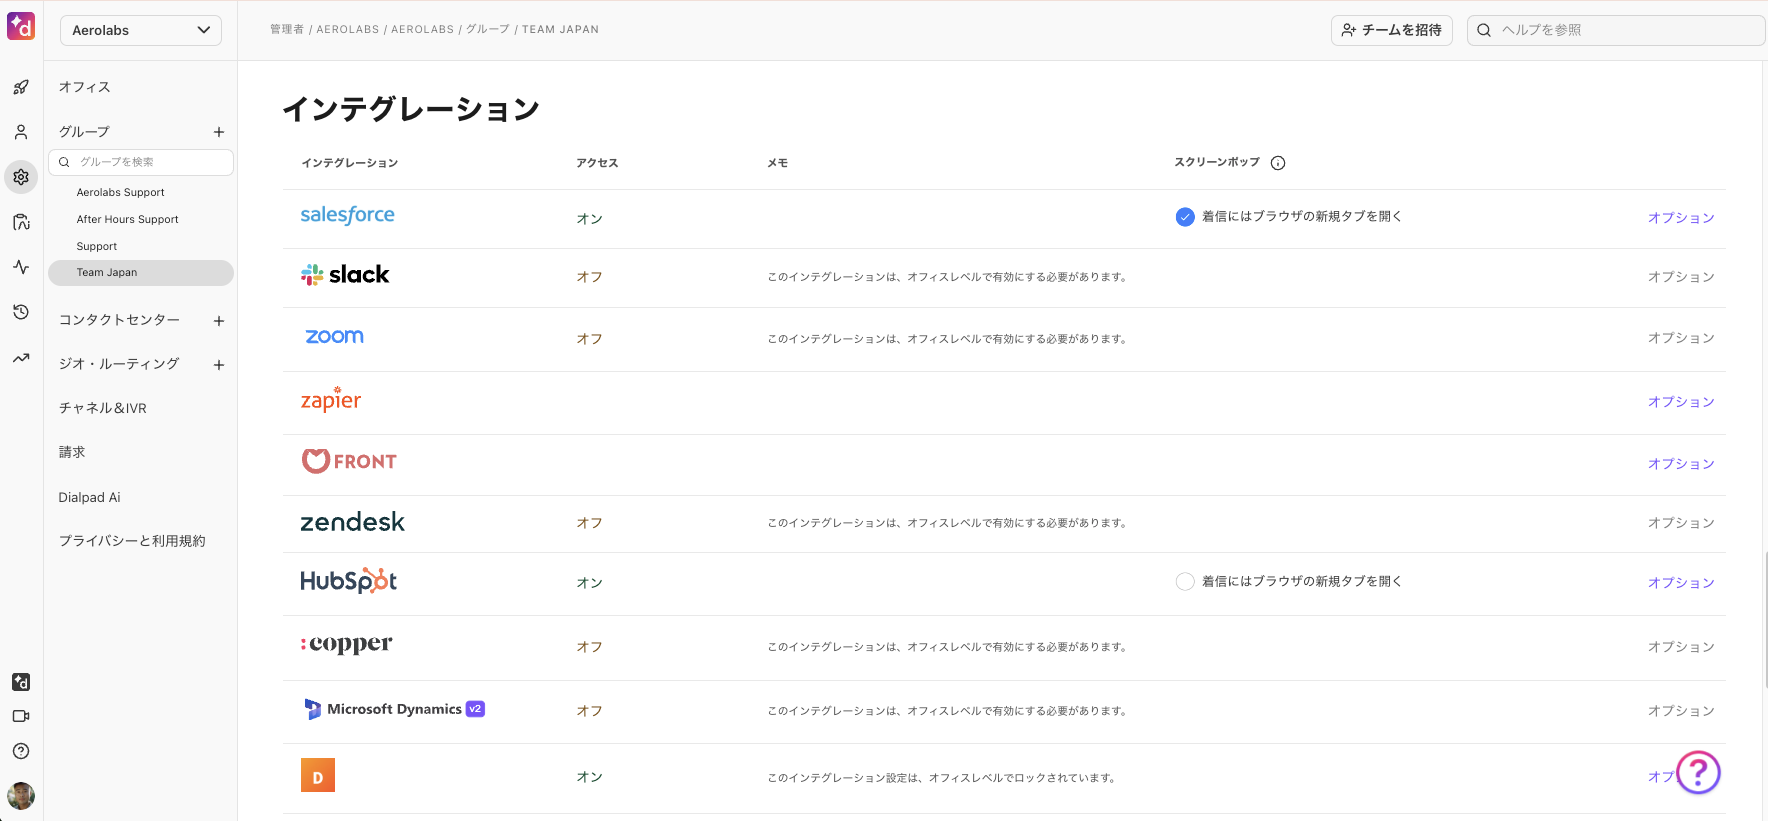Open チャネル&IVR in the sidebar
Screen dimensions: 1768x821
[x=103, y=408]
